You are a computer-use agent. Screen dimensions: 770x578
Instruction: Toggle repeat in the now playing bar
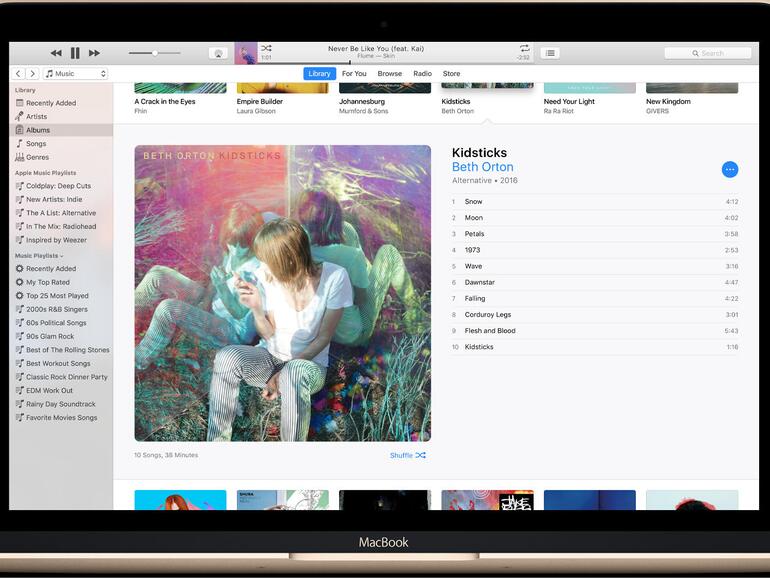tap(524, 48)
